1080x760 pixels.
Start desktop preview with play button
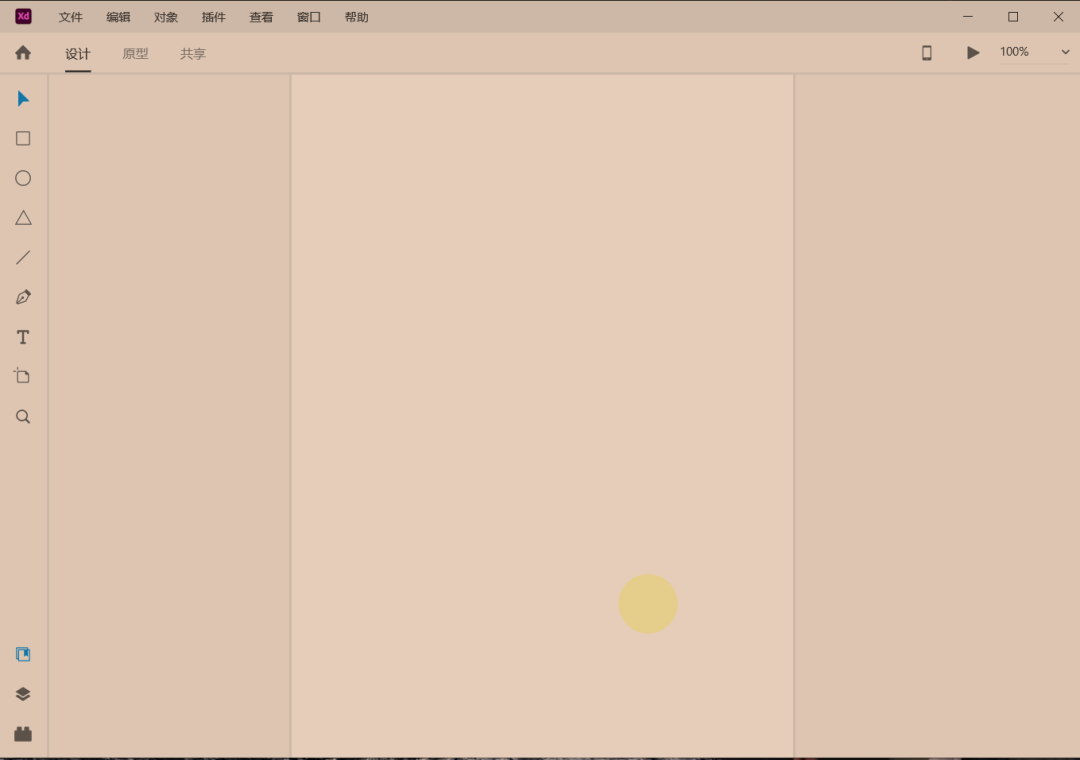973,52
